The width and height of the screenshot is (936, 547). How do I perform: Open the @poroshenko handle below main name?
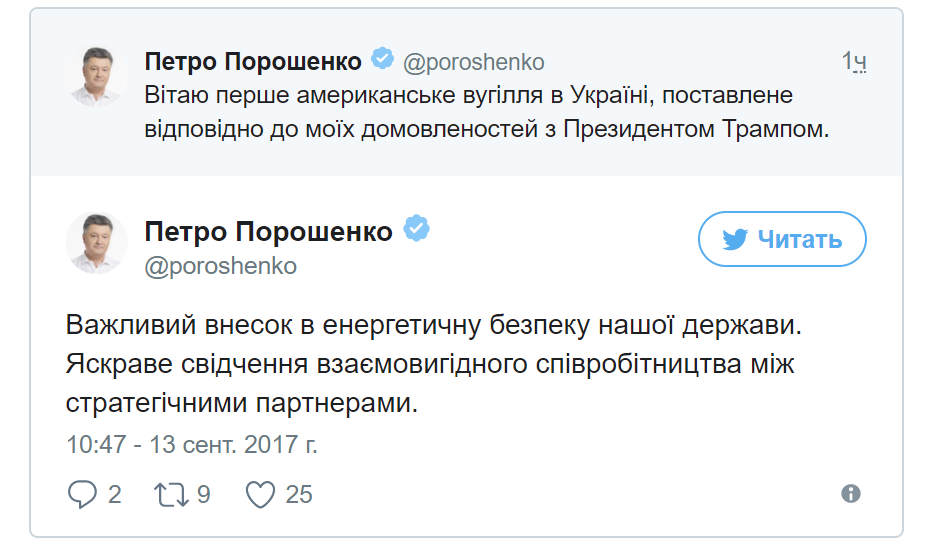(221, 266)
